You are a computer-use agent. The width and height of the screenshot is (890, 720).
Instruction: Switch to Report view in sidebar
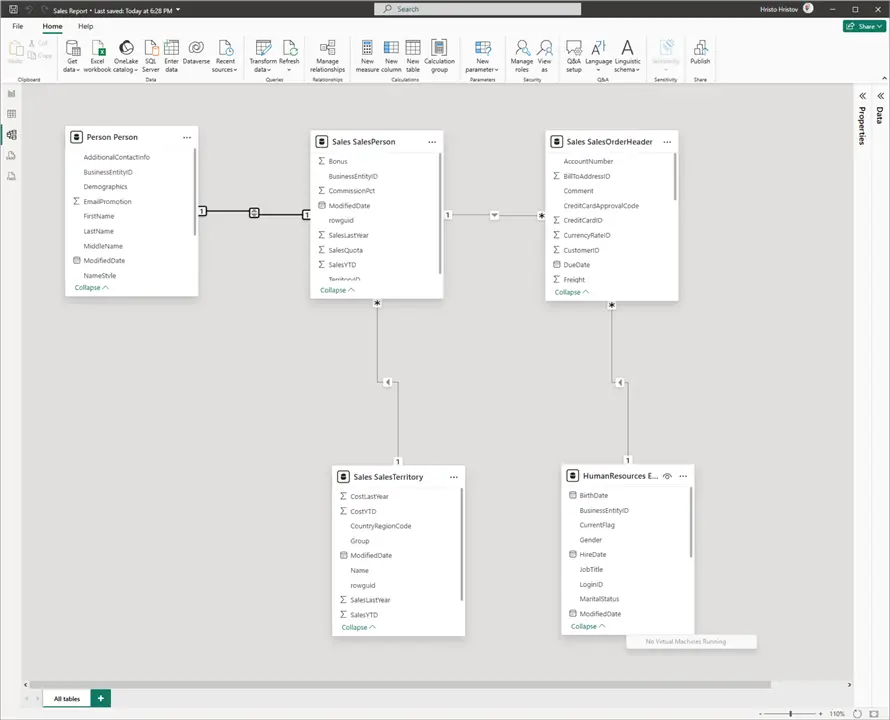pos(11,93)
